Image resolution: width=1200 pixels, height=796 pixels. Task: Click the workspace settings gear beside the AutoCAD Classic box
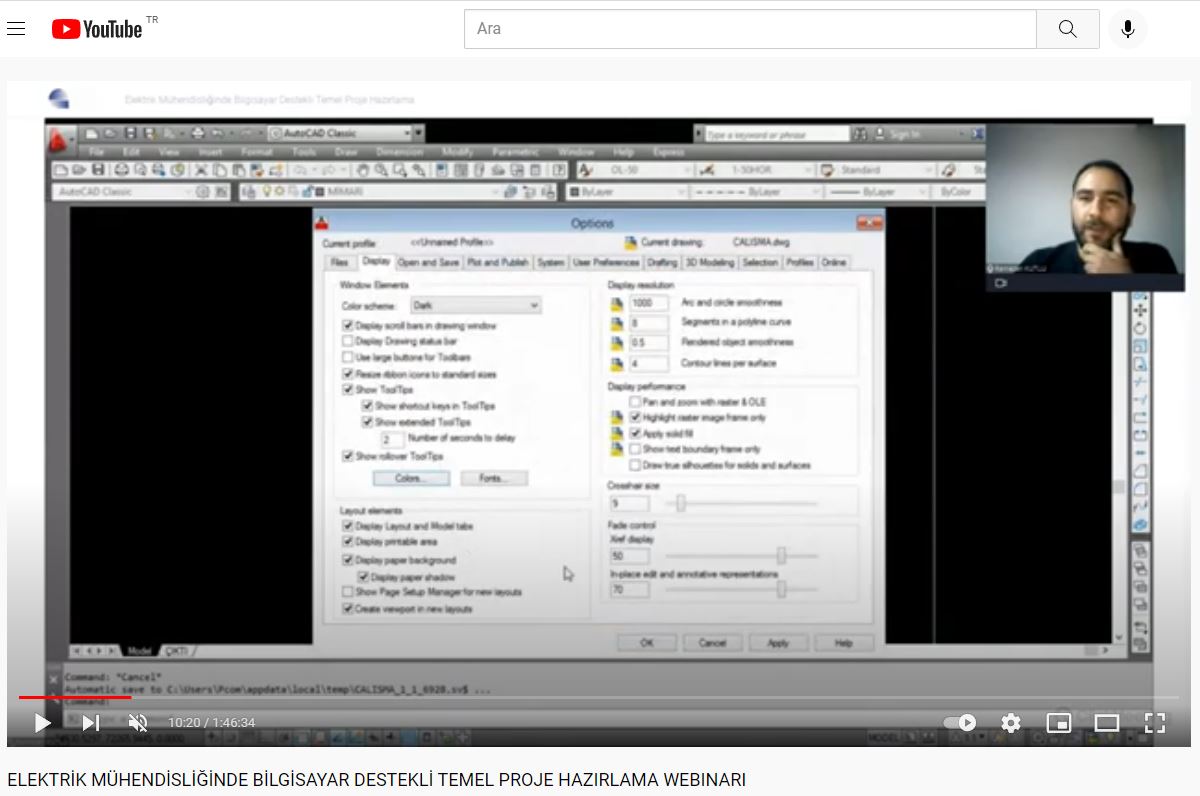203,191
